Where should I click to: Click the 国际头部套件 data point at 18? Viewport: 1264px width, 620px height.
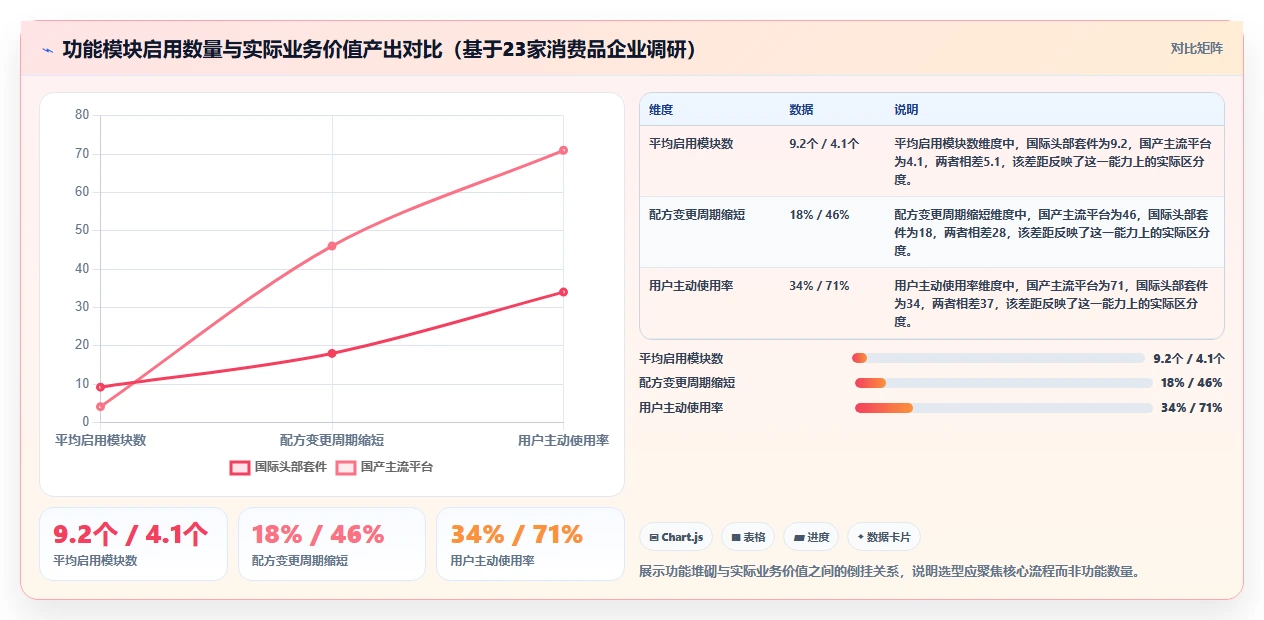pyautogui.click(x=332, y=353)
